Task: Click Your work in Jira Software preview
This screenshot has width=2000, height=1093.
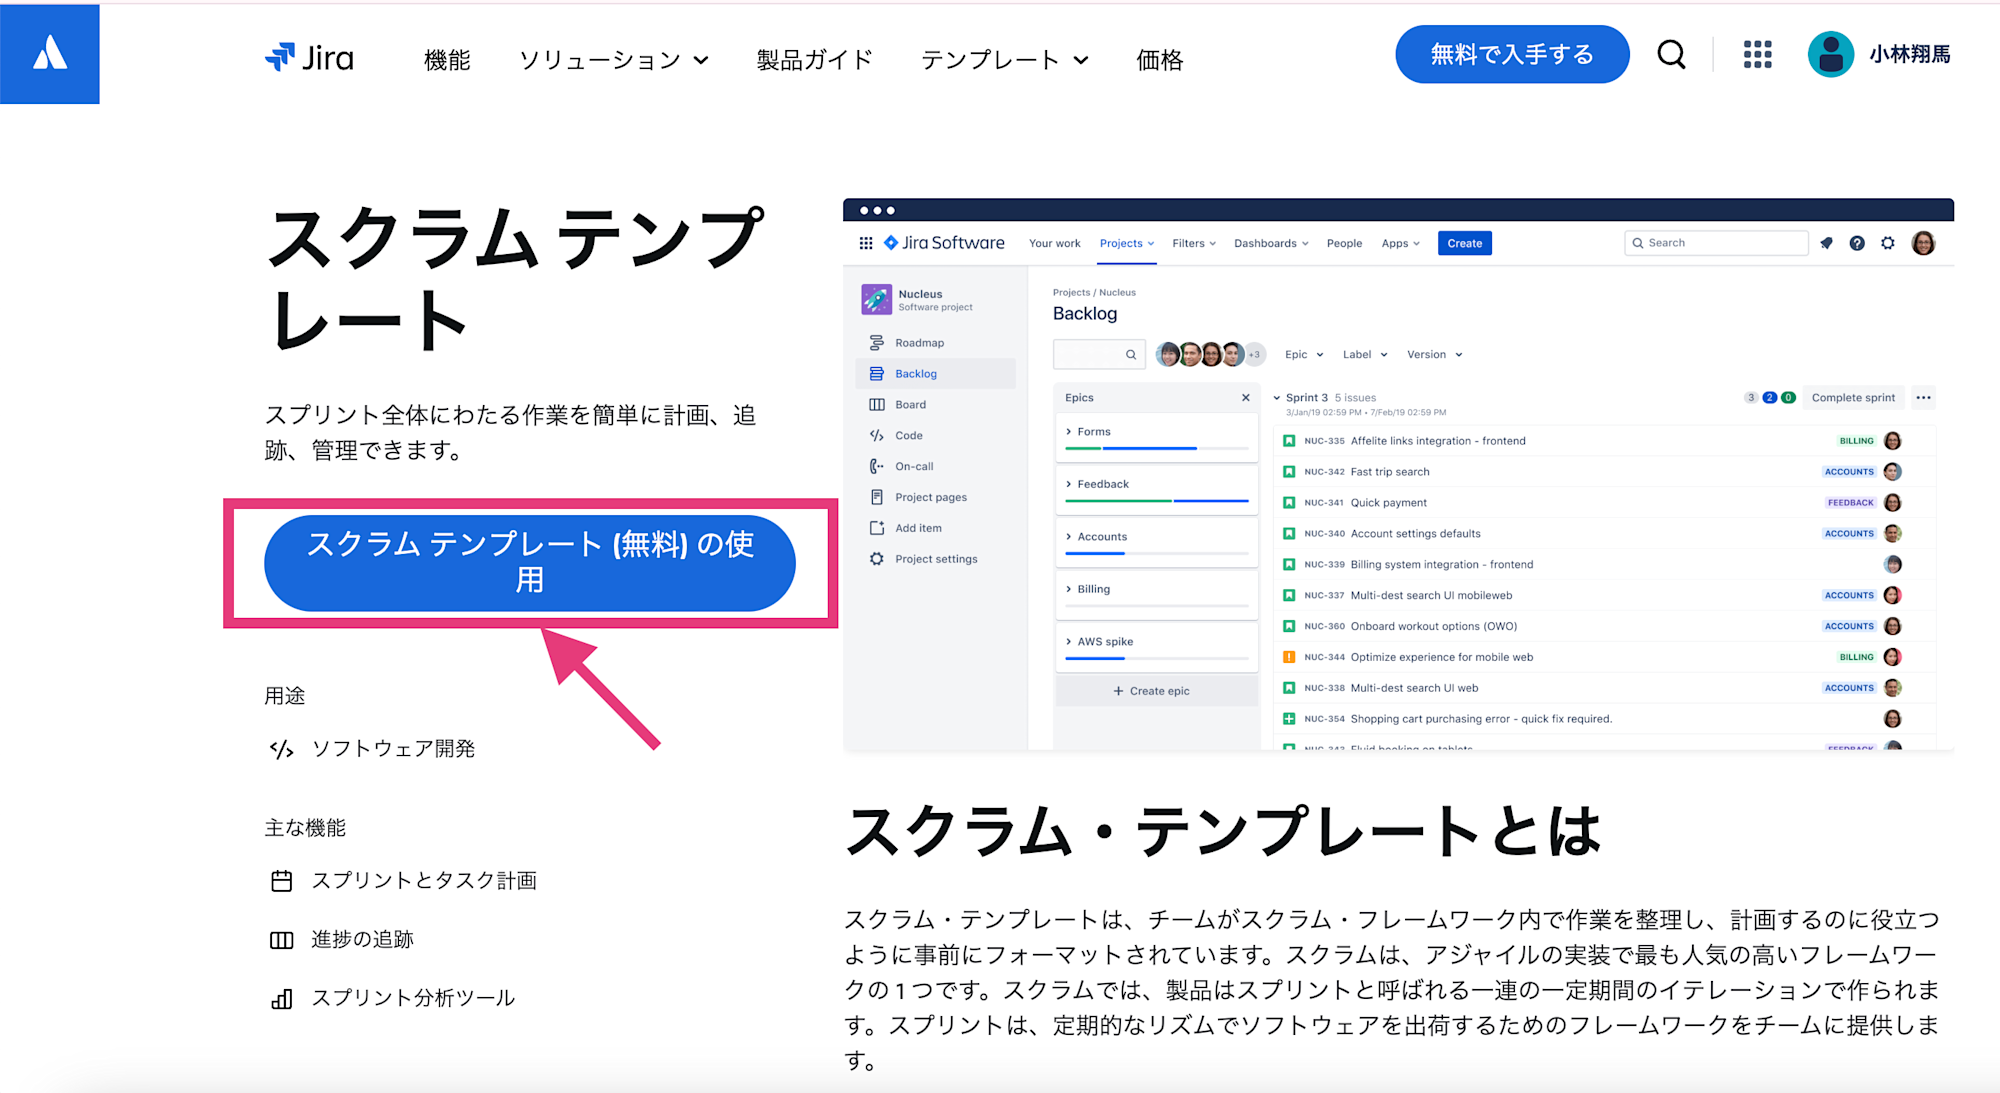Action: click(1054, 243)
